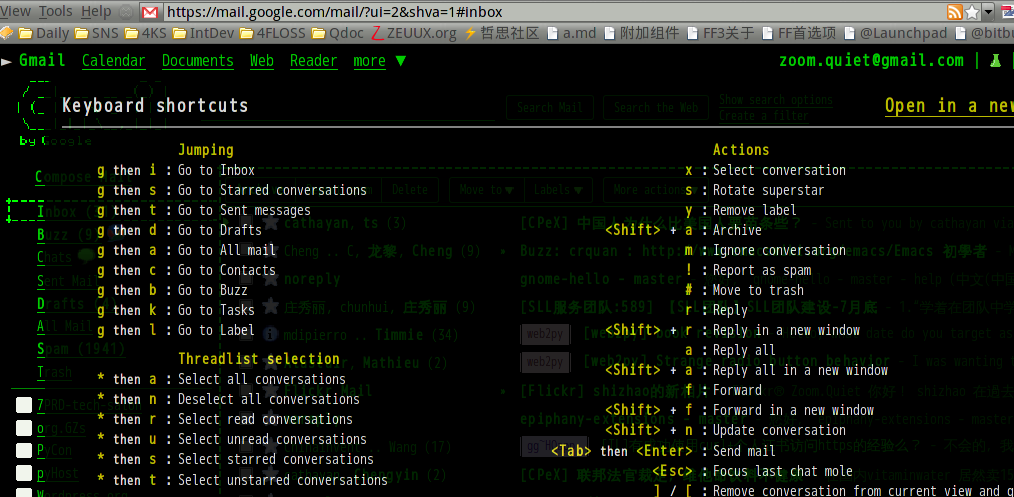Open the Move to dropdown

click(487, 190)
